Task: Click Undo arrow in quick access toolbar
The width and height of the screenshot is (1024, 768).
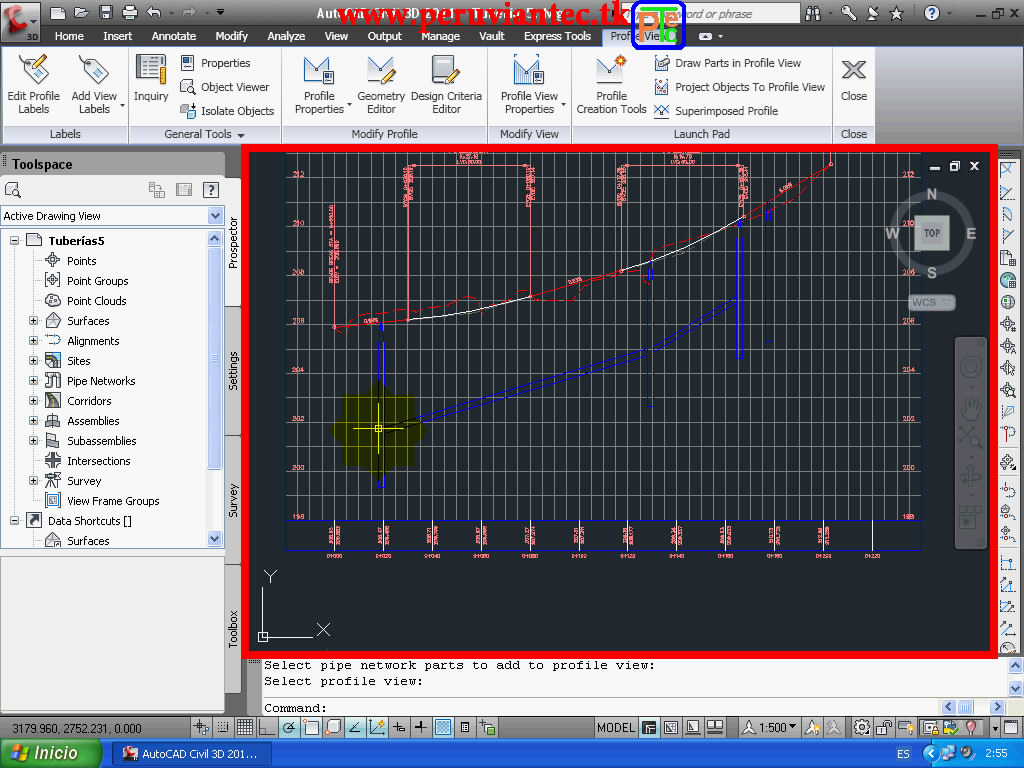Action: point(154,12)
